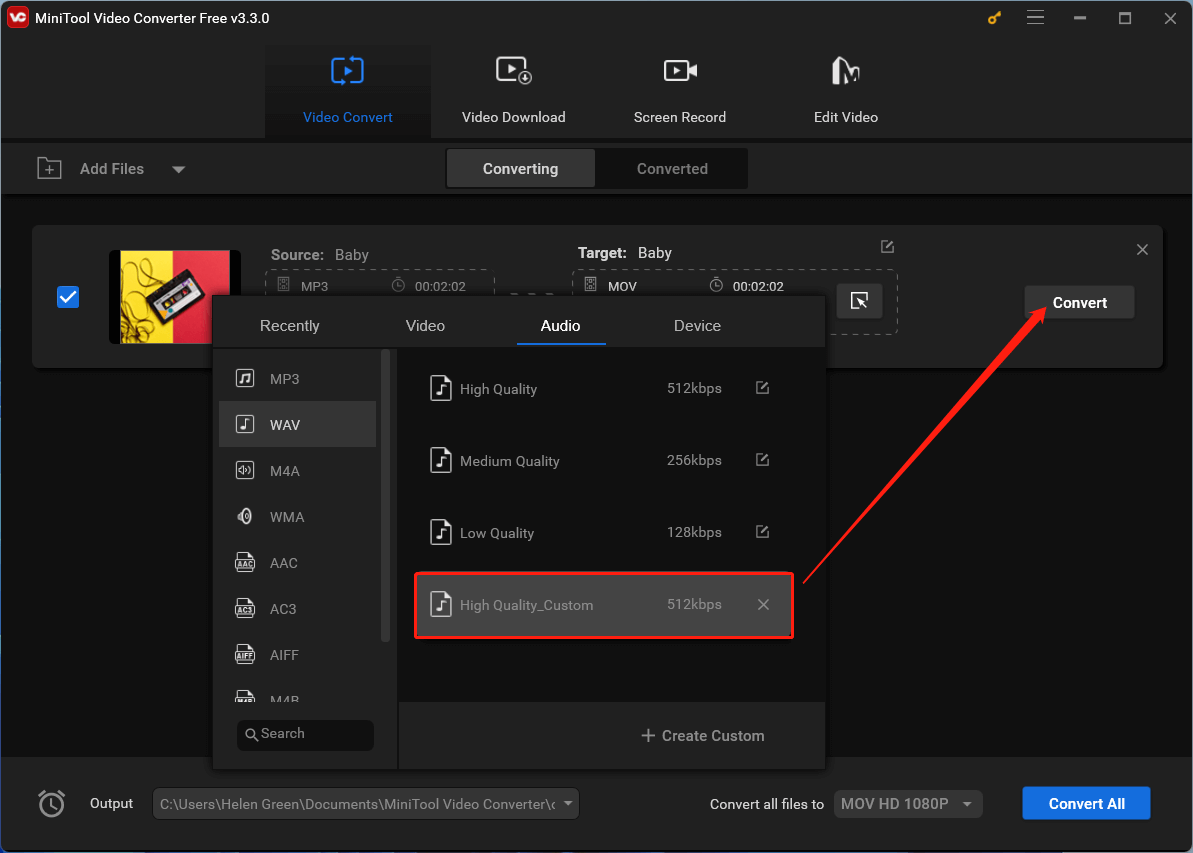Select the Low Quality preset label
Image resolution: width=1193 pixels, height=853 pixels.
pos(497,533)
